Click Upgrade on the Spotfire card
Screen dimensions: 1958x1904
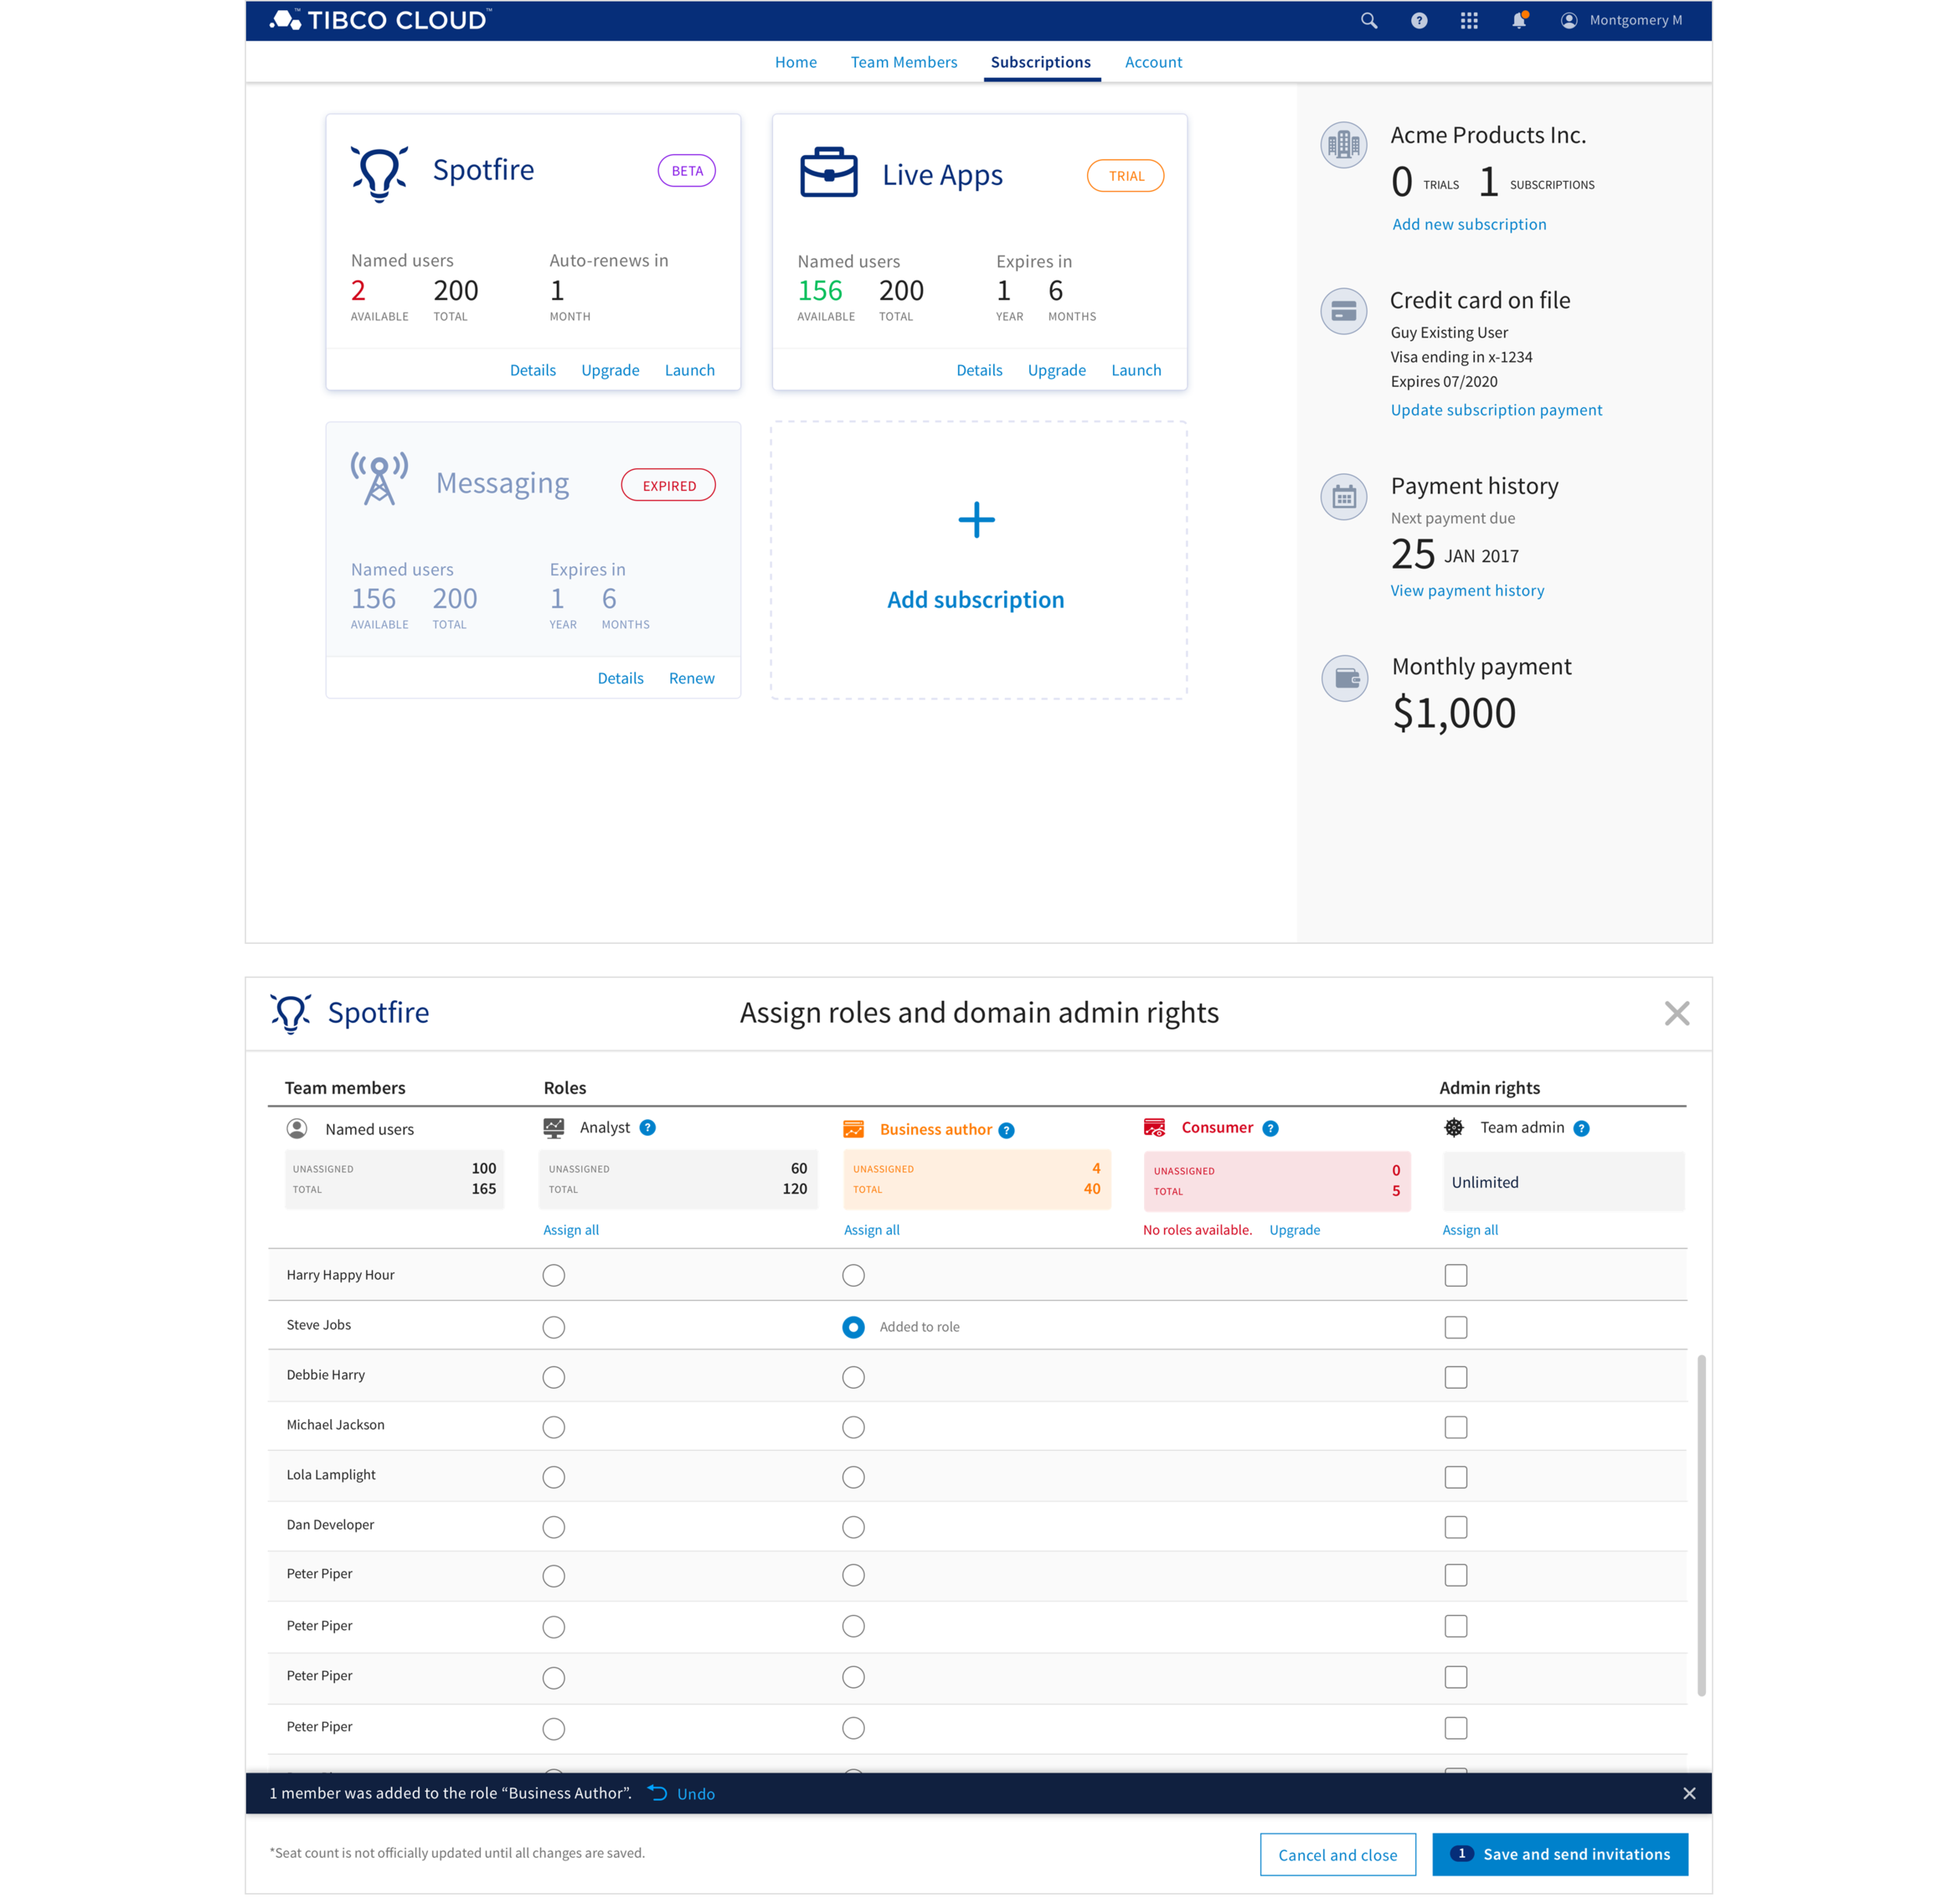tap(609, 370)
